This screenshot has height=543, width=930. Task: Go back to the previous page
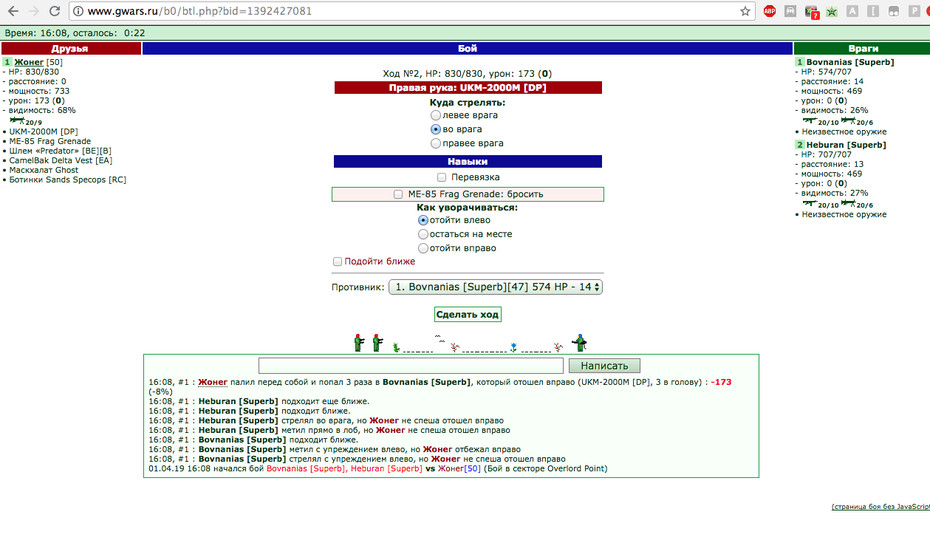pos(13,11)
